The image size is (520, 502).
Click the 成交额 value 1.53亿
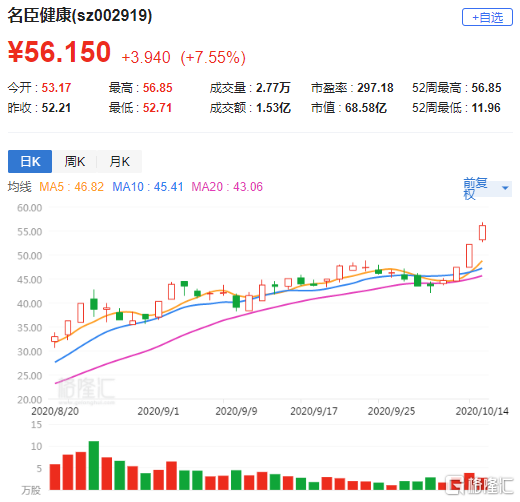(x=273, y=108)
